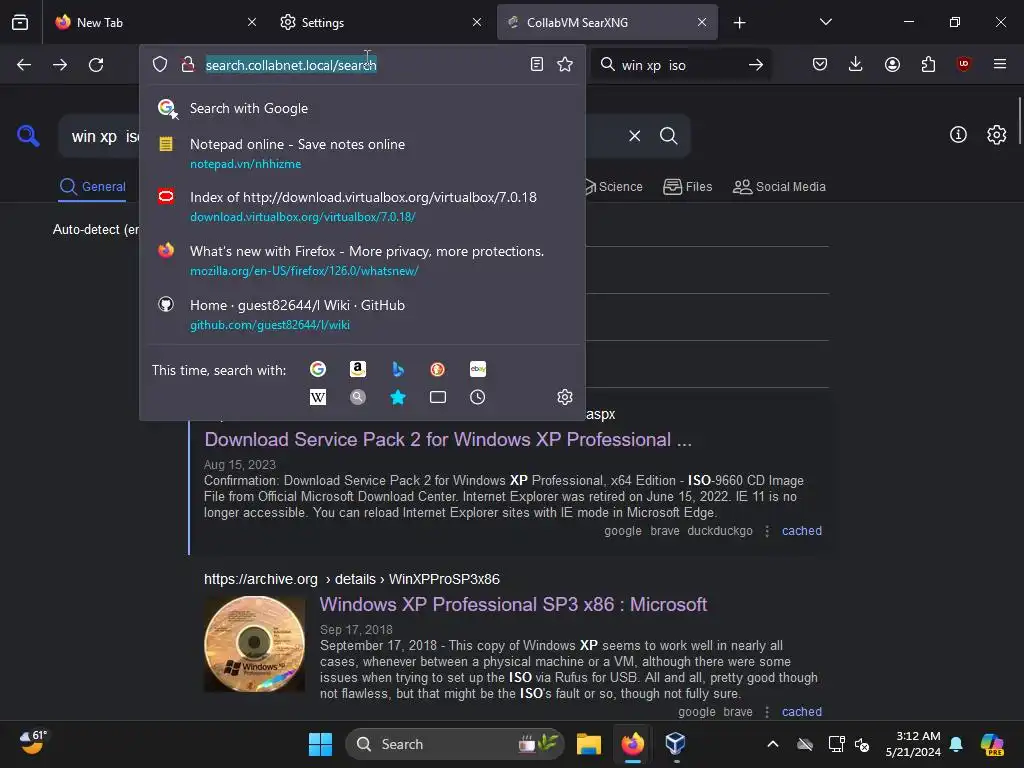Open the Pocket save button
This screenshot has width=1024, height=768.
pyautogui.click(x=820, y=64)
